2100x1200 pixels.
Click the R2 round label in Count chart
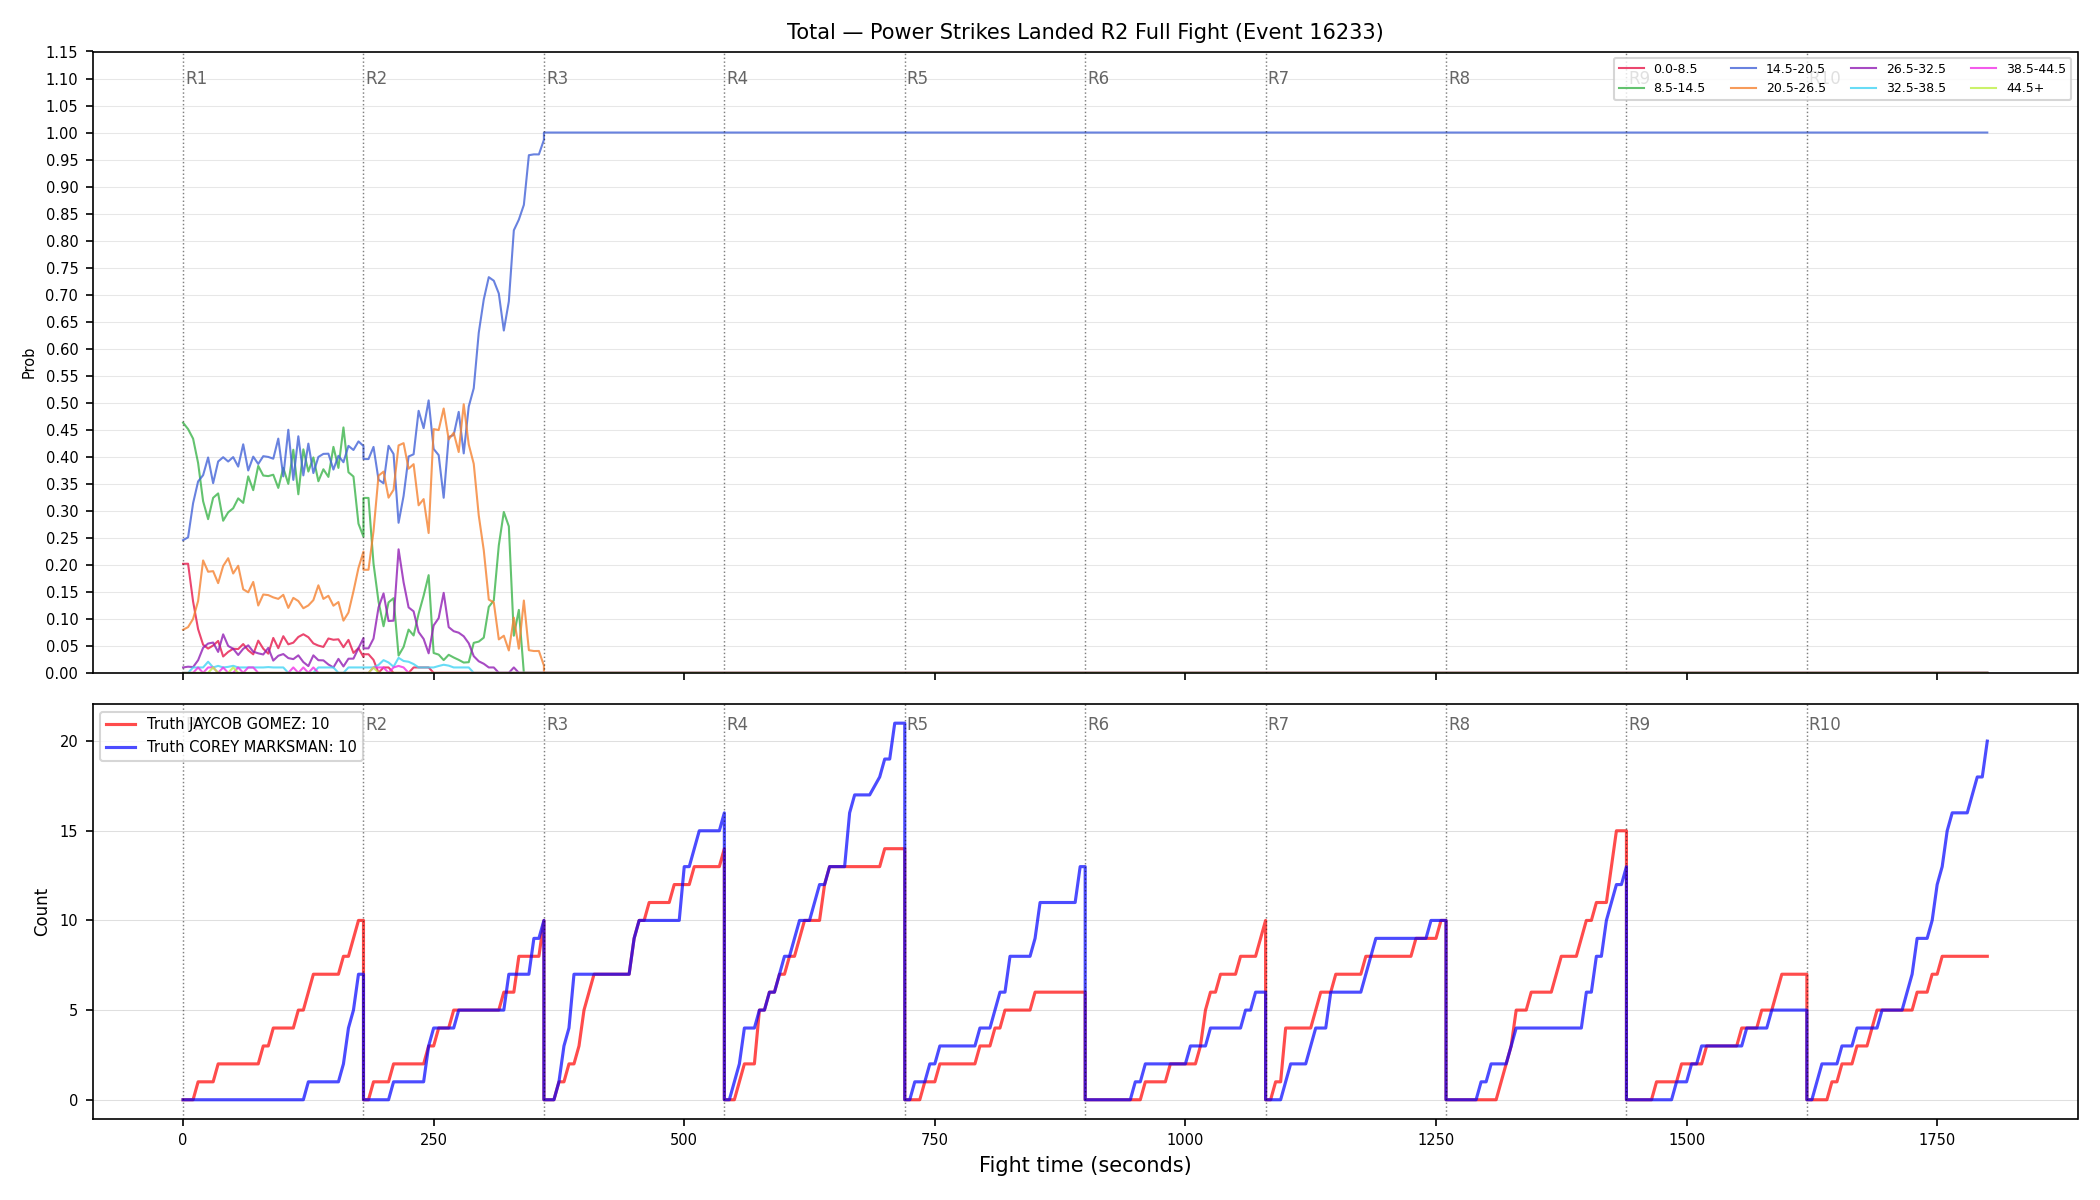coord(376,724)
